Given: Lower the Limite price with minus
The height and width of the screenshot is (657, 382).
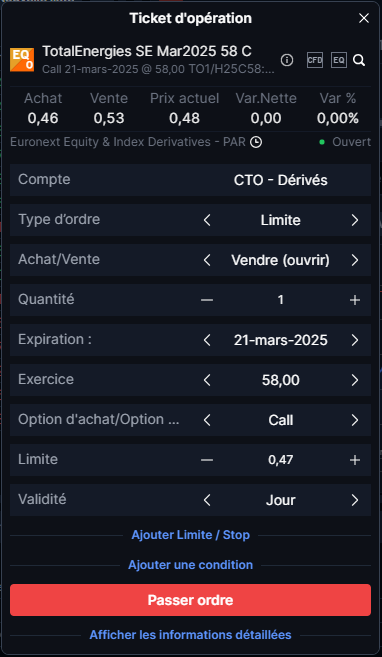Looking at the screenshot, I should 207,460.
